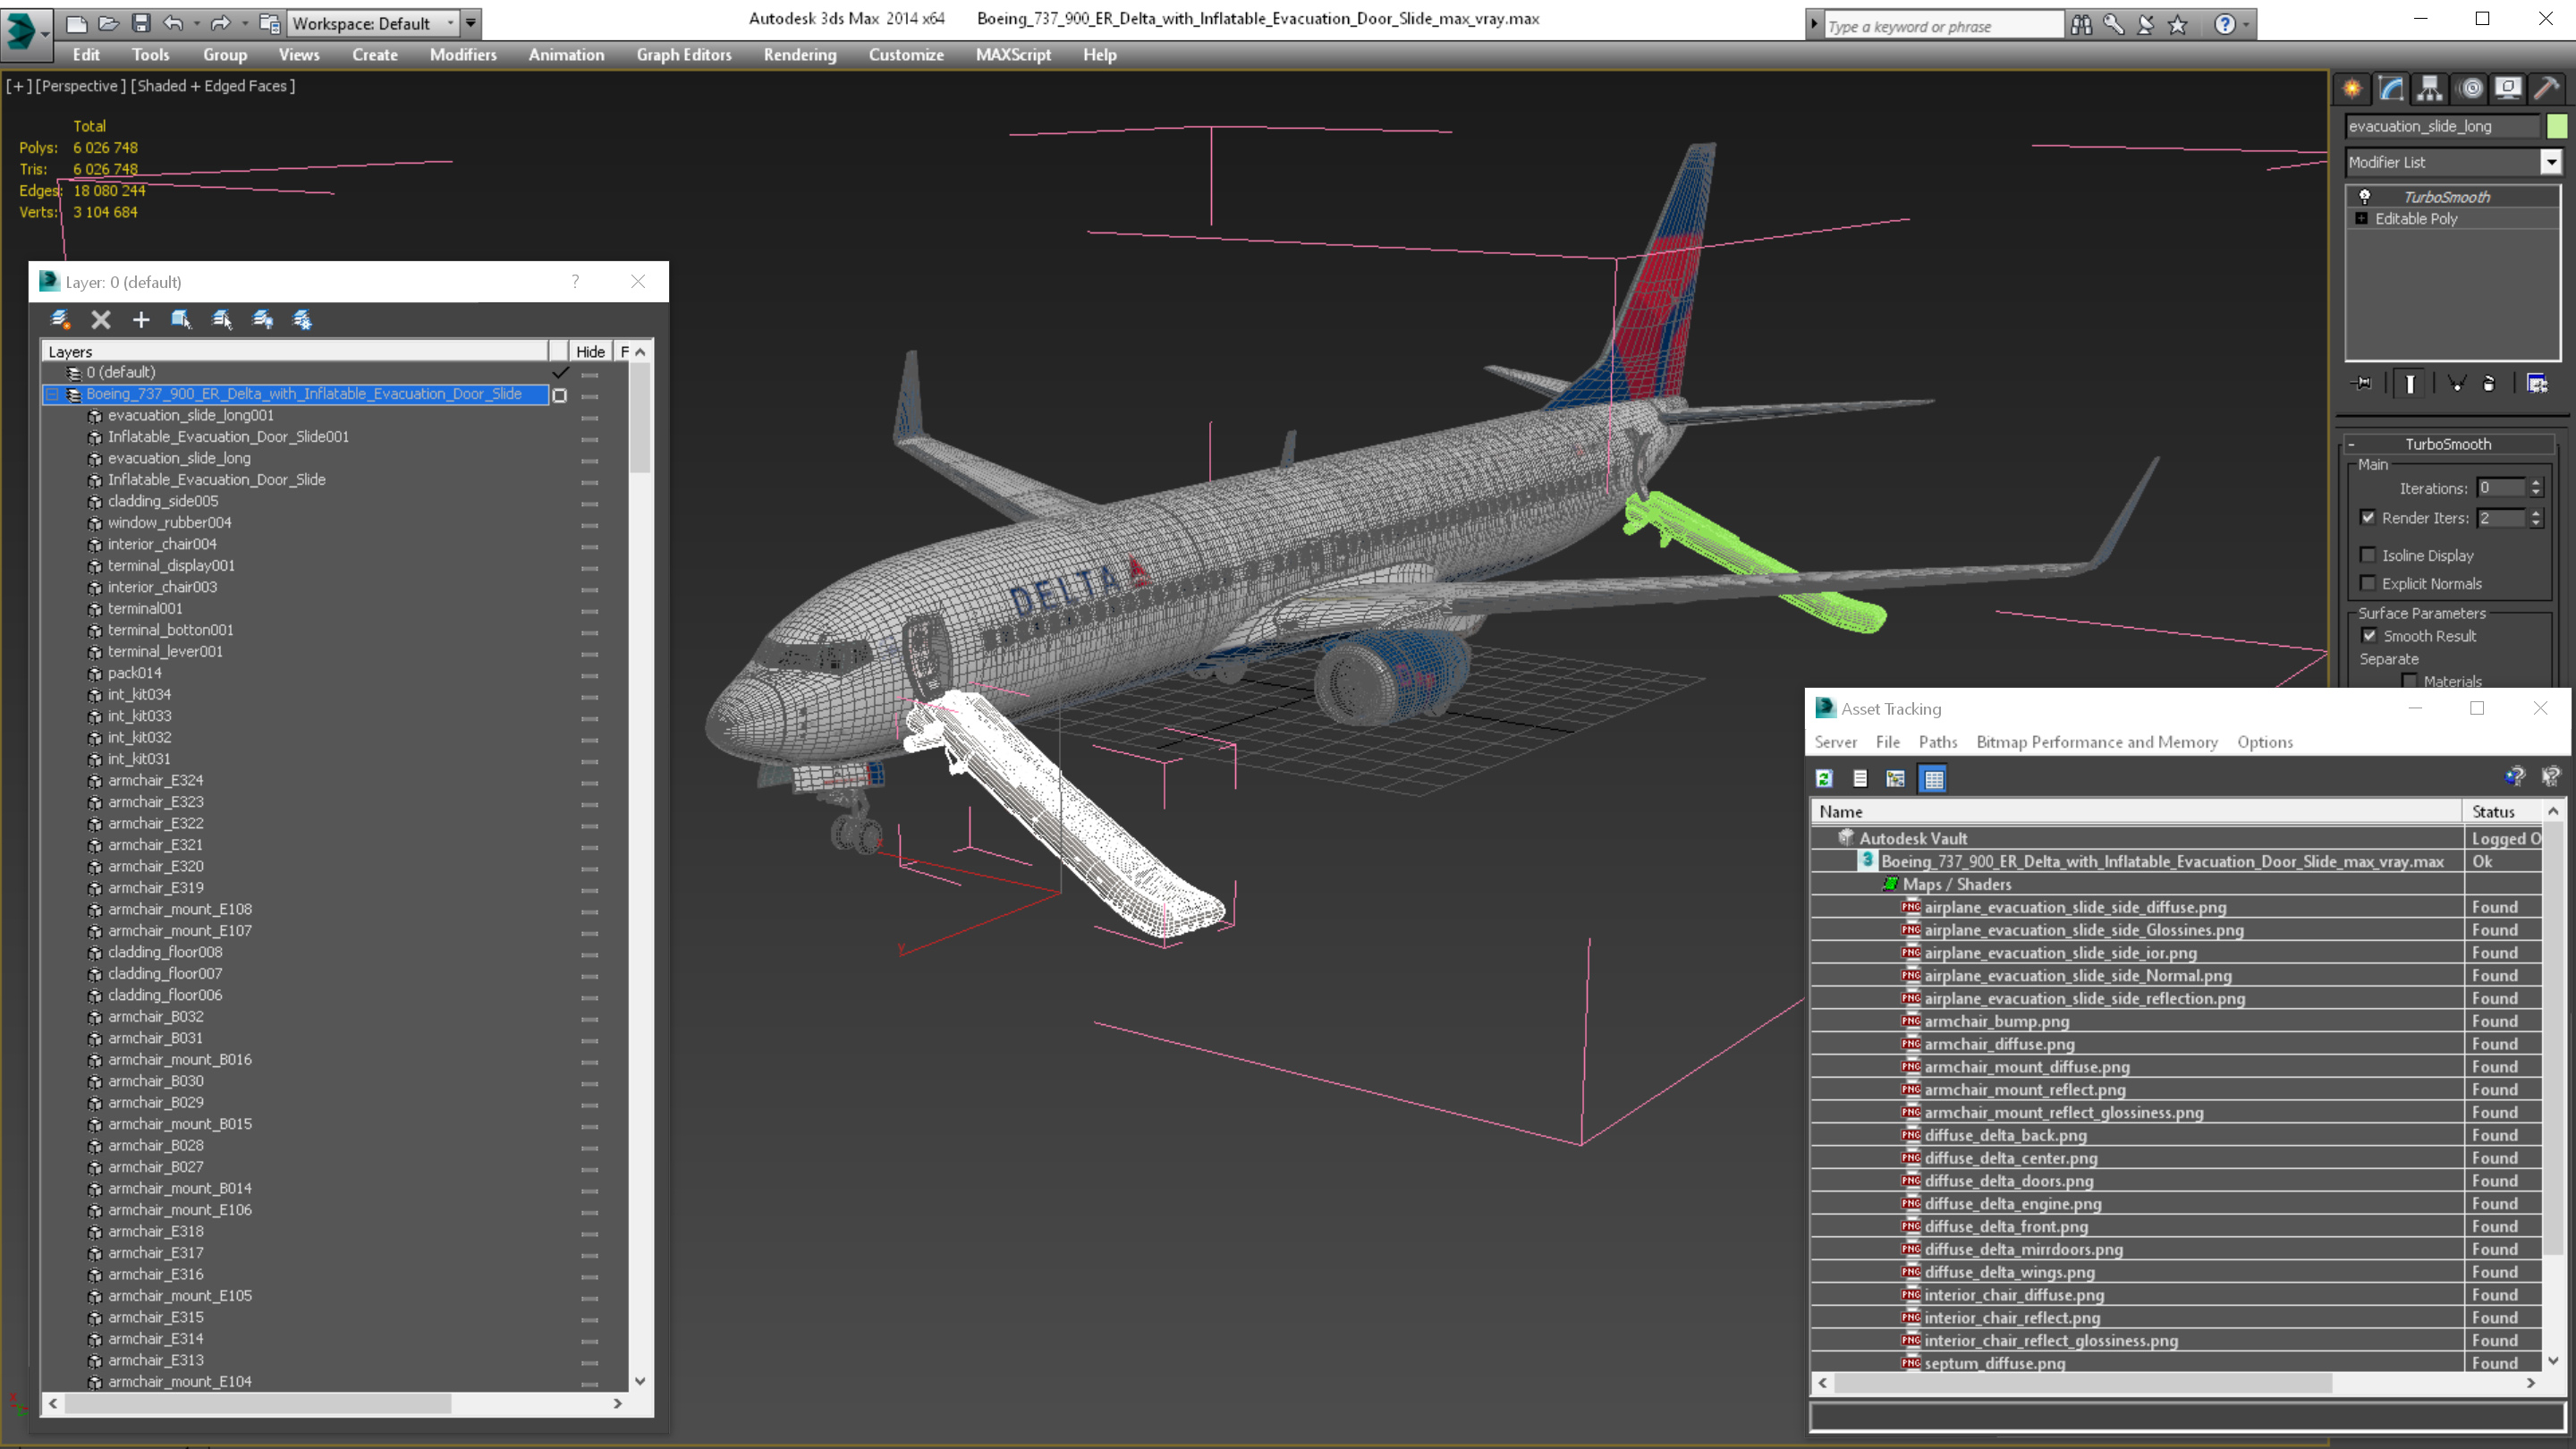2576x1449 pixels.
Task: Click the Hide column header
Action: click(x=590, y=352)
